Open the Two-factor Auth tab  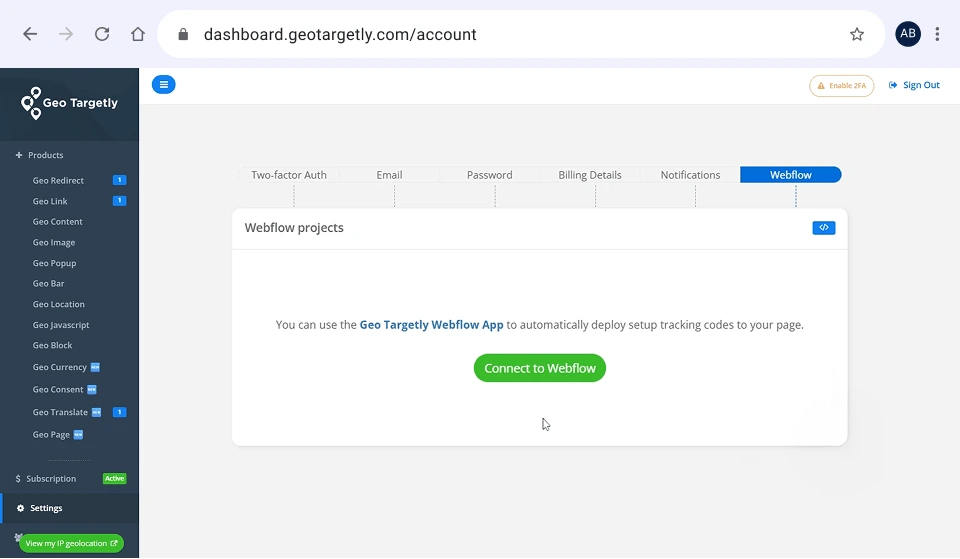pyautogui.click(x=289, y=175)
